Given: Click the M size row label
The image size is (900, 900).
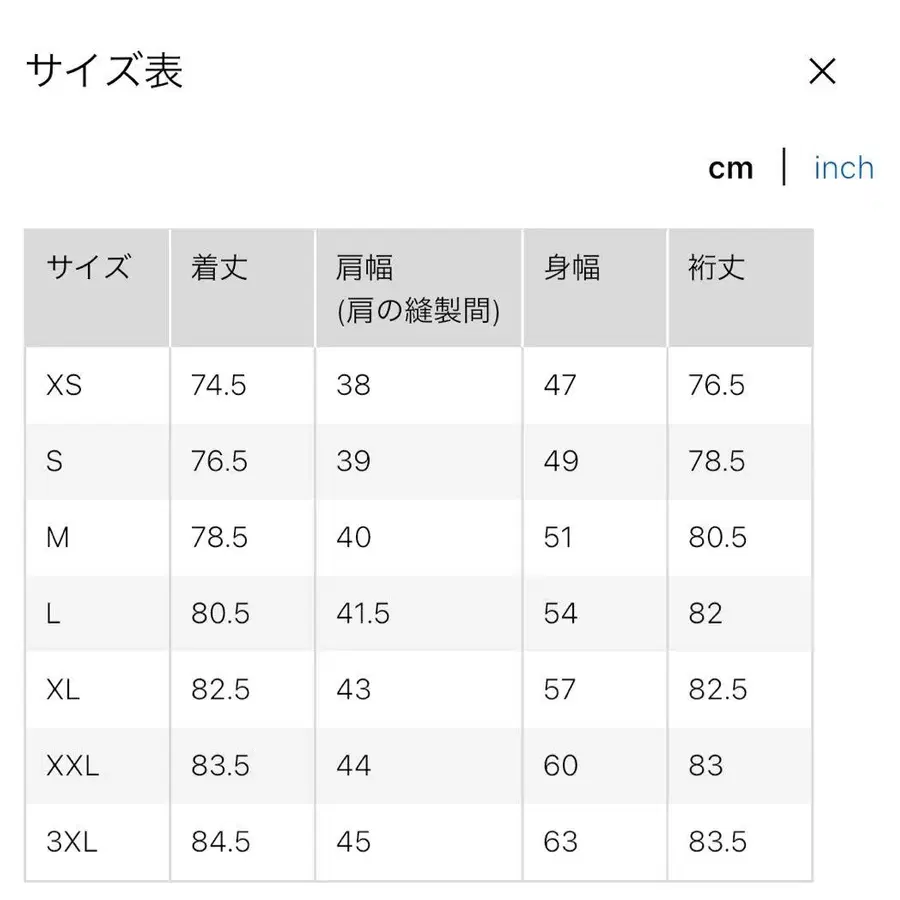Looking at the screenshot, I should pyautogui.click(x=57, y=538).
